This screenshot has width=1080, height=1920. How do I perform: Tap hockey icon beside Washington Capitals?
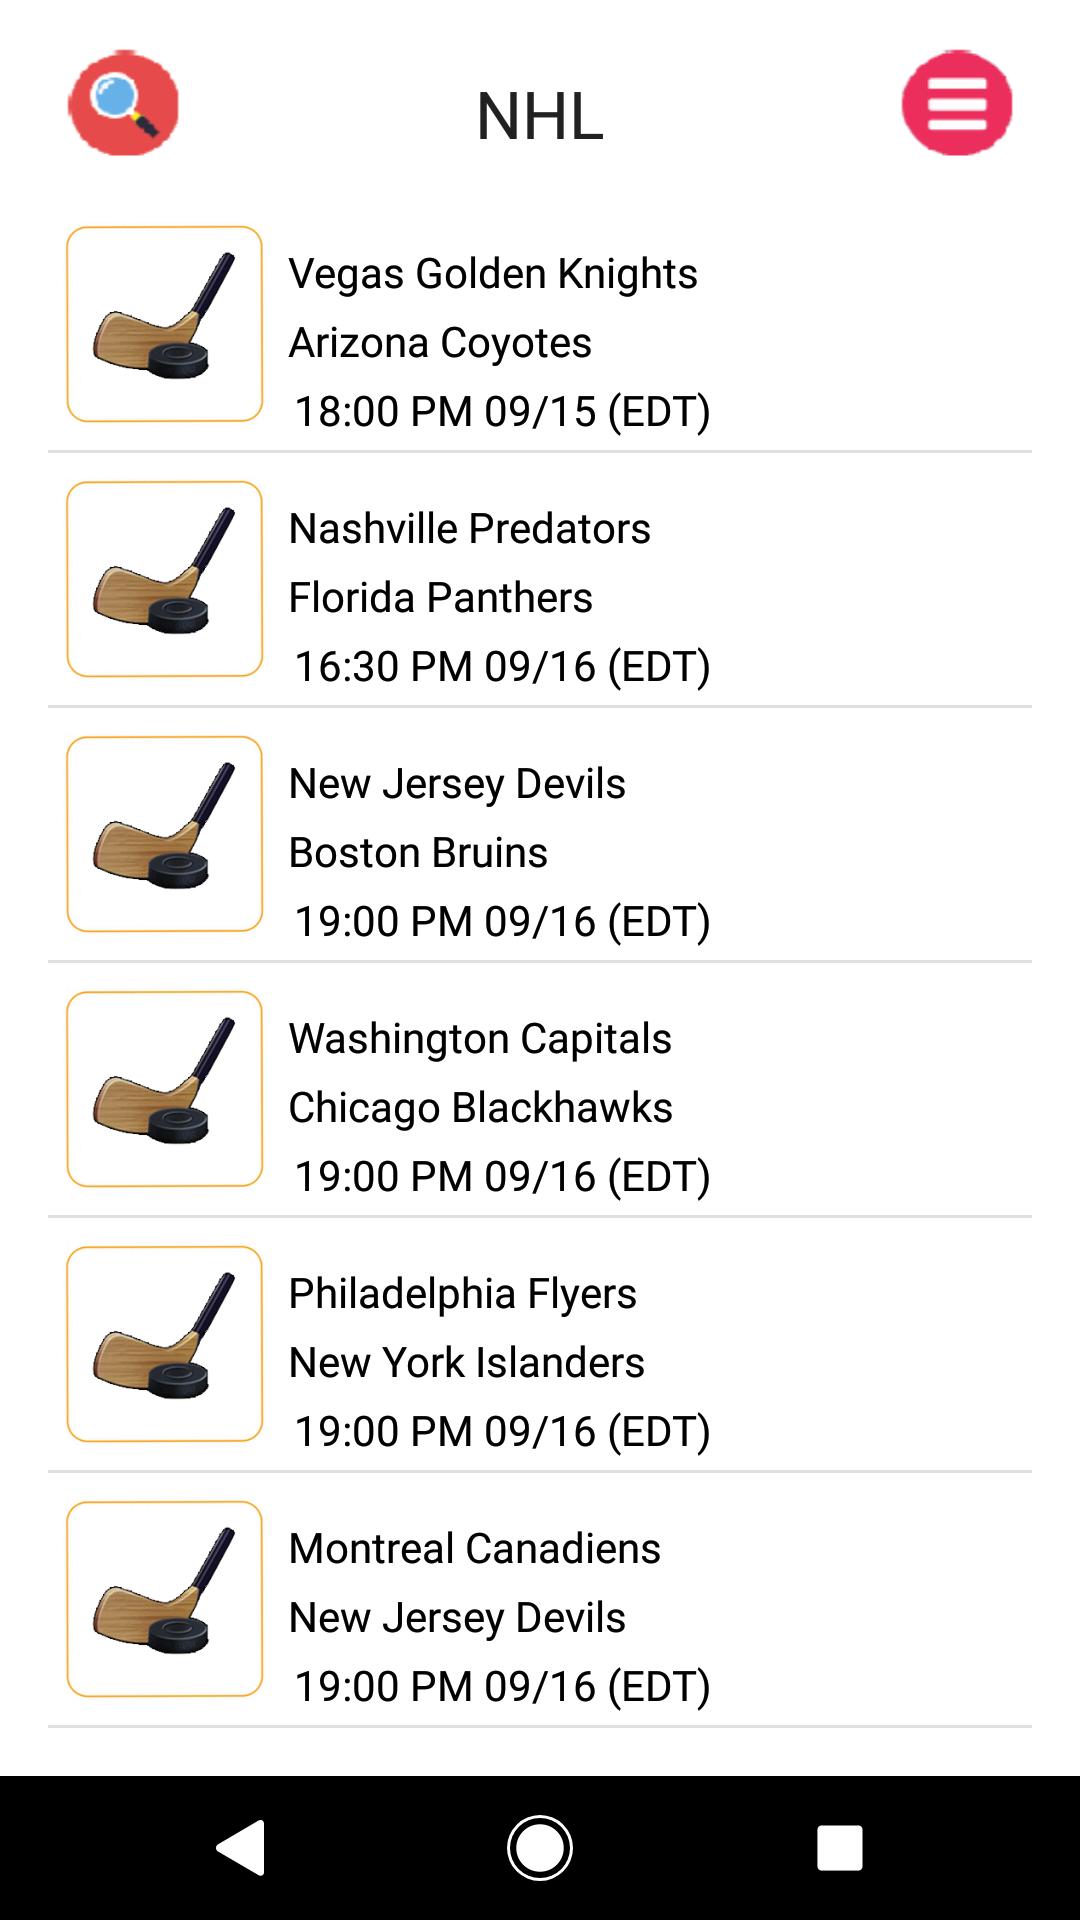(165, 1089)
